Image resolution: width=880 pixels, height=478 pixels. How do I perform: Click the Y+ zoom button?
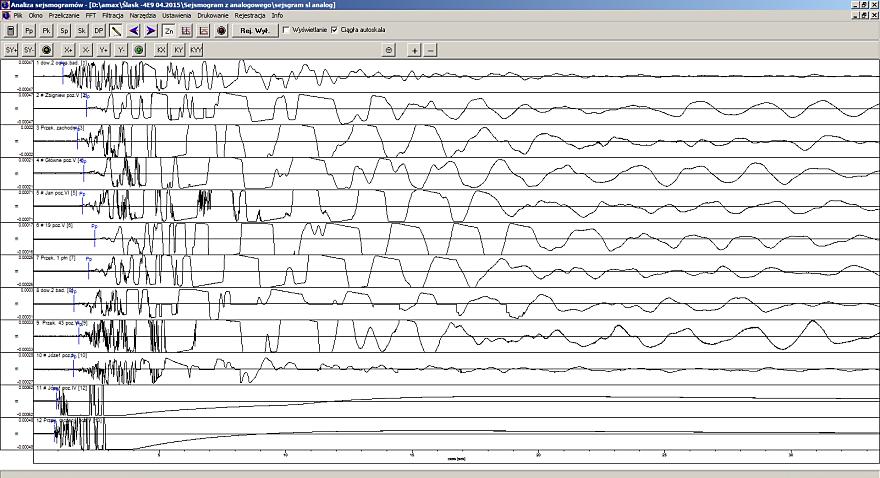tap(103, 50)
